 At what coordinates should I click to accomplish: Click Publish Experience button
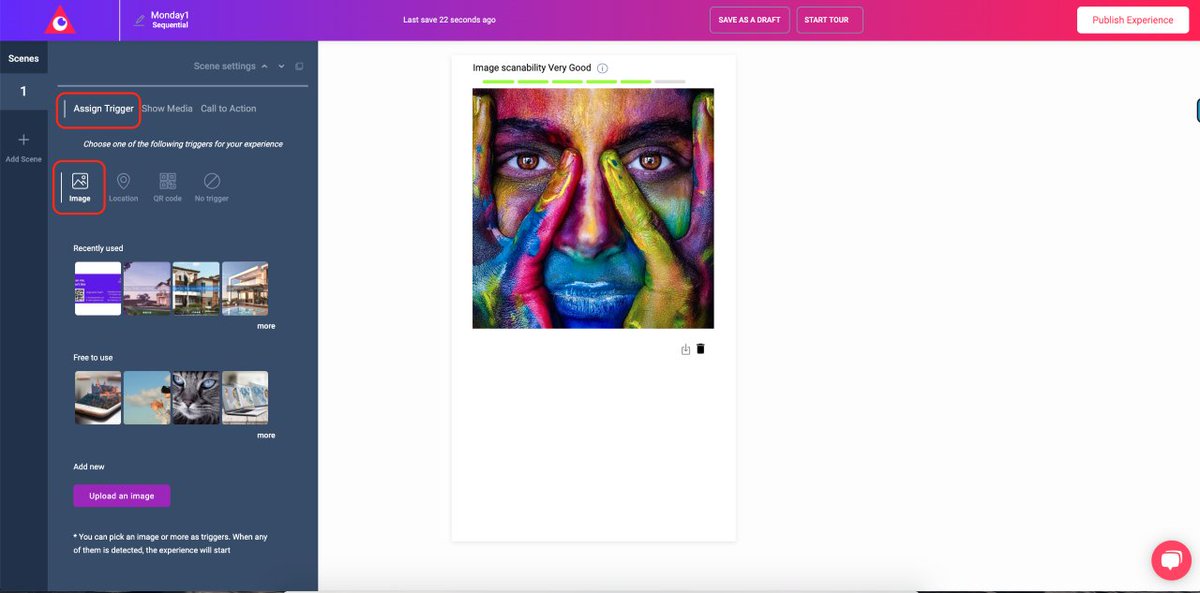click(1132, 20)
